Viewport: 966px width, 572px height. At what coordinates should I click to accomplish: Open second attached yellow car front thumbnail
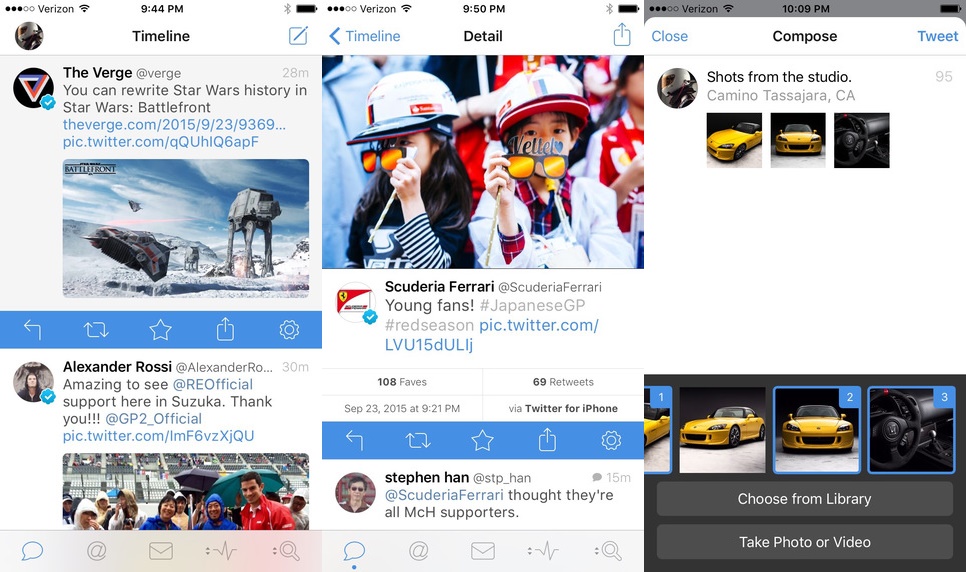click(798, 140)
